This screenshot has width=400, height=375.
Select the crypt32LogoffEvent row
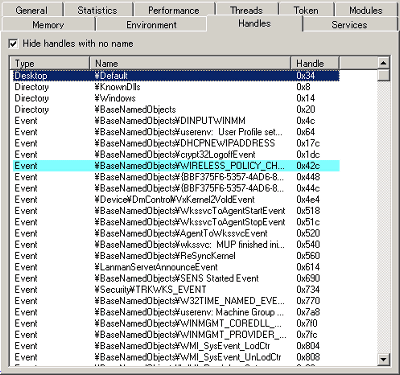[x=176, y=155]
